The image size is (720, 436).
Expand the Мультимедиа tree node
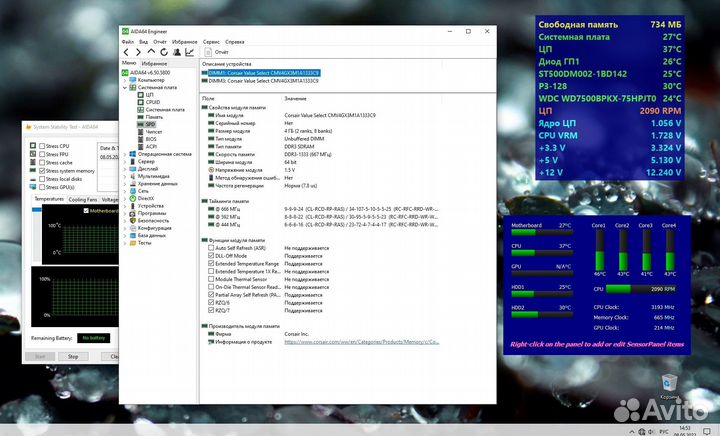(x=125, y=176)
